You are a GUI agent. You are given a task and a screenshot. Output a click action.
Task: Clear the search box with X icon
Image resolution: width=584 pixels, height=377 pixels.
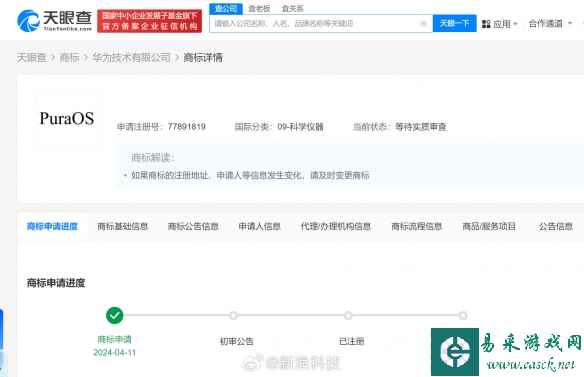(x=423, y=23)
